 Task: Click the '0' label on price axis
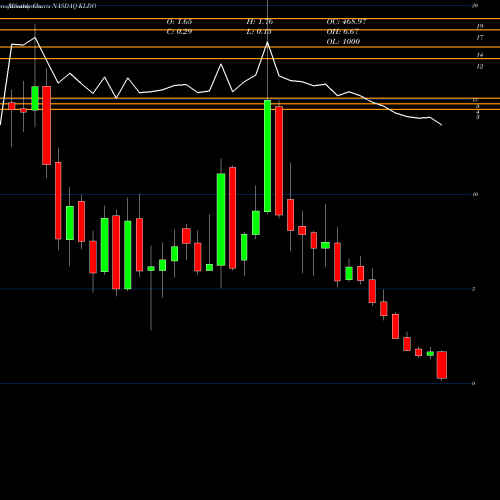pyautogui.click(x=474, y=384)
